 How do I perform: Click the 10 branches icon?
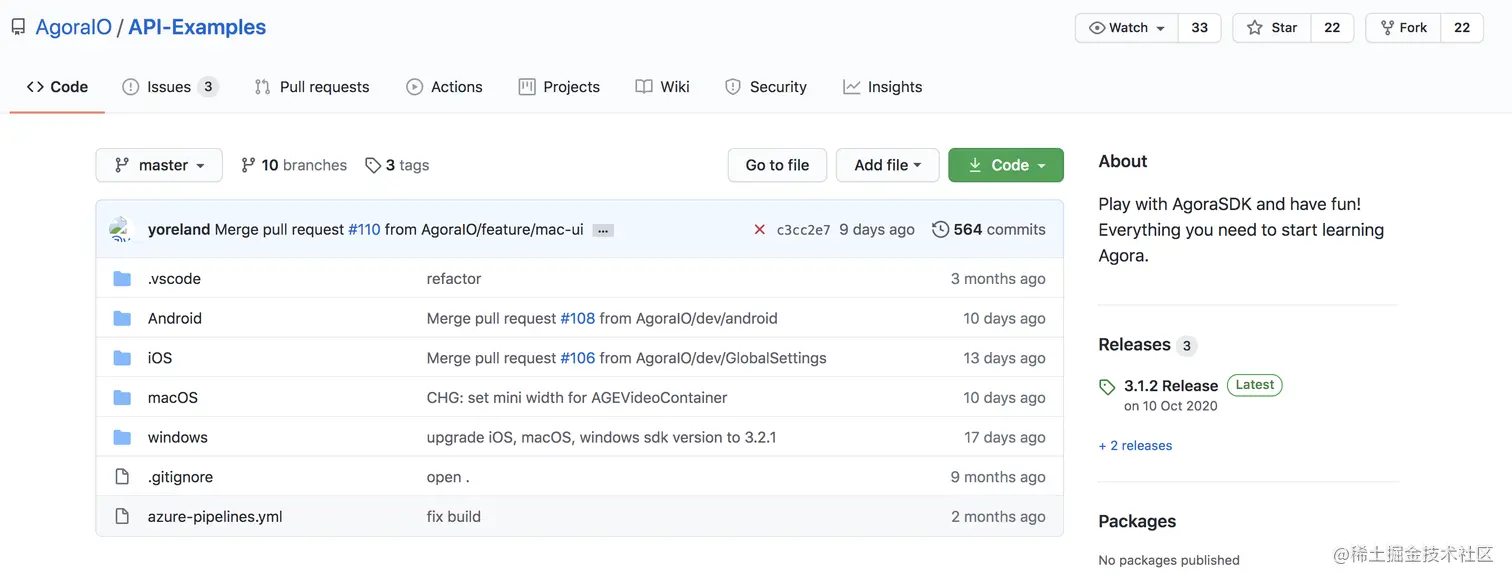pyautogui.click(x=249, y=165)
